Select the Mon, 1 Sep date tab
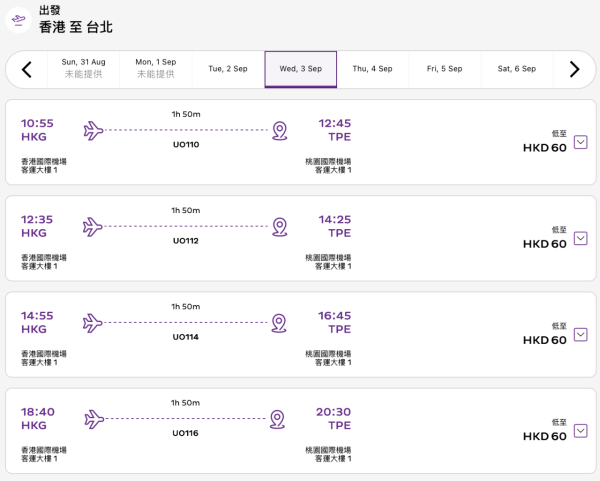Screen dimensions: 600x481 pos(156,69)
